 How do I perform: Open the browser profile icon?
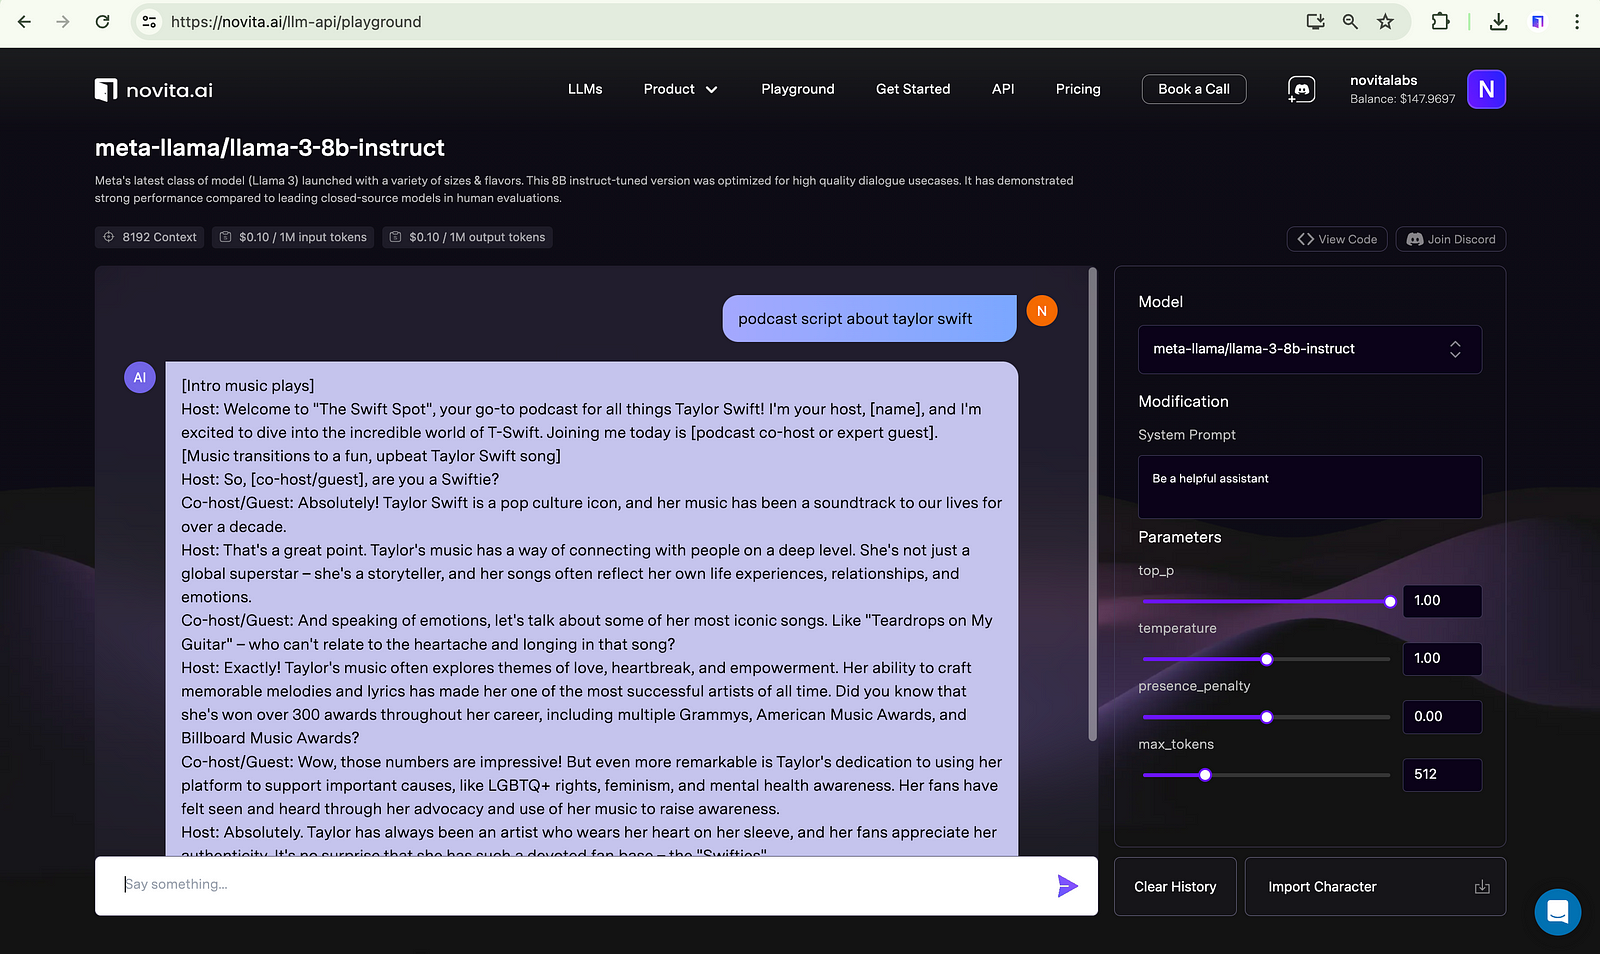pos(1538,21)
